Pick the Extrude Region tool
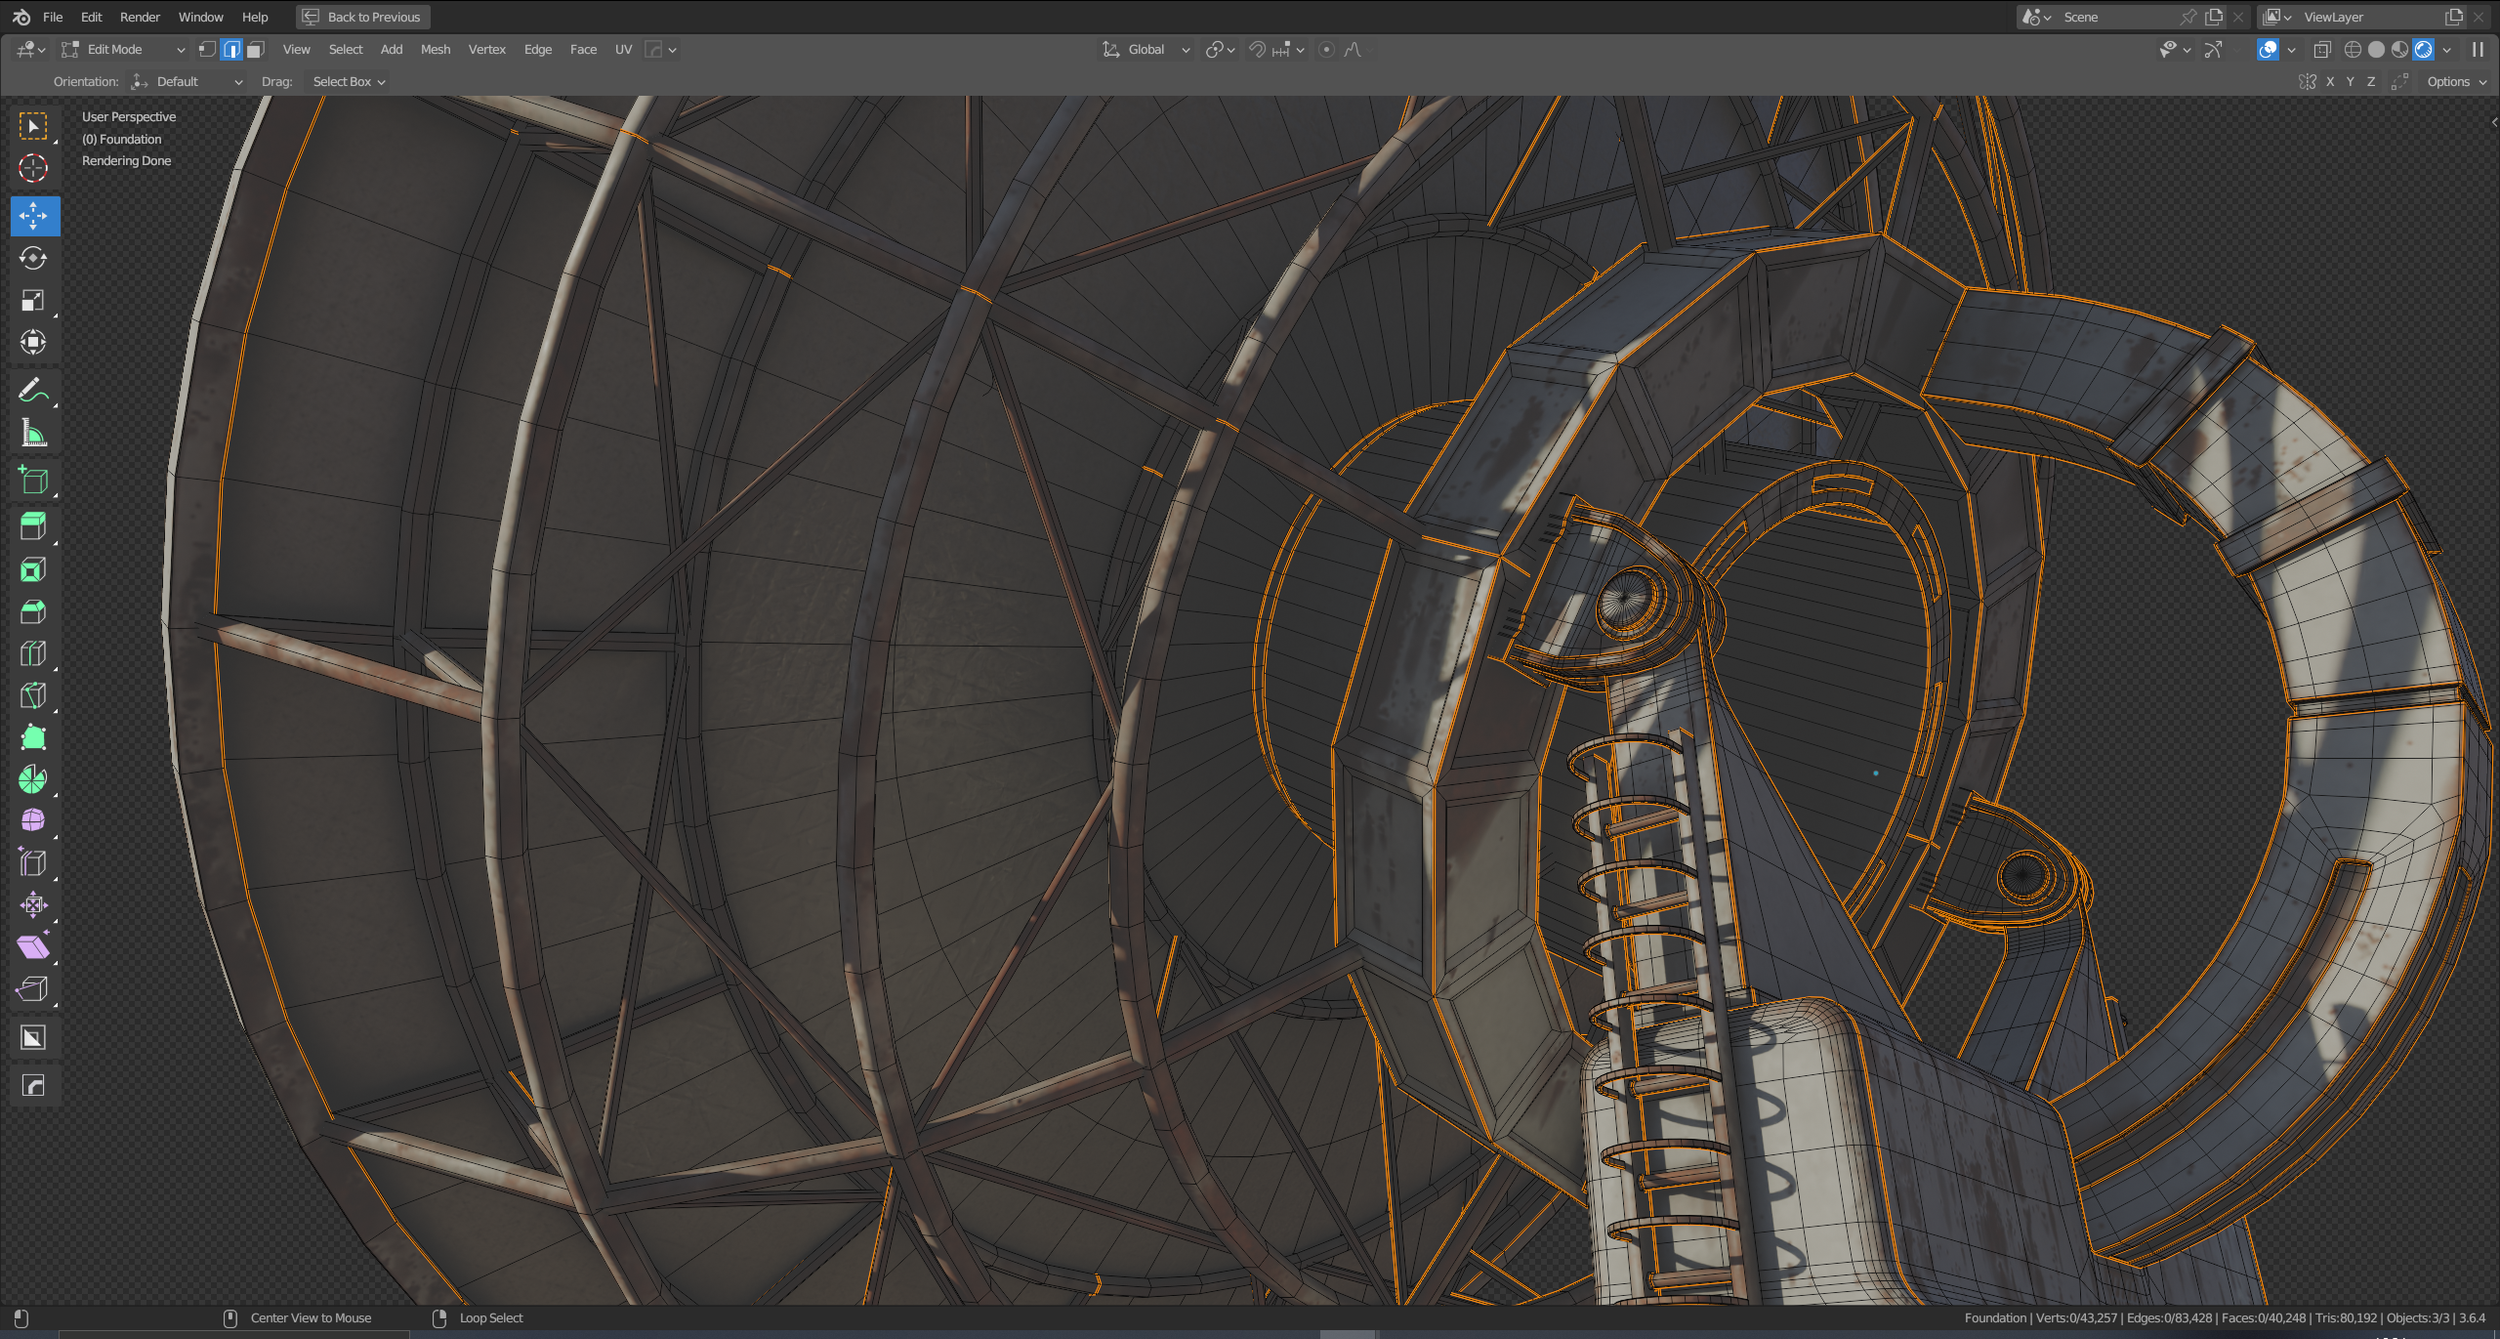2500x1339 pixels. coord(33,527)
